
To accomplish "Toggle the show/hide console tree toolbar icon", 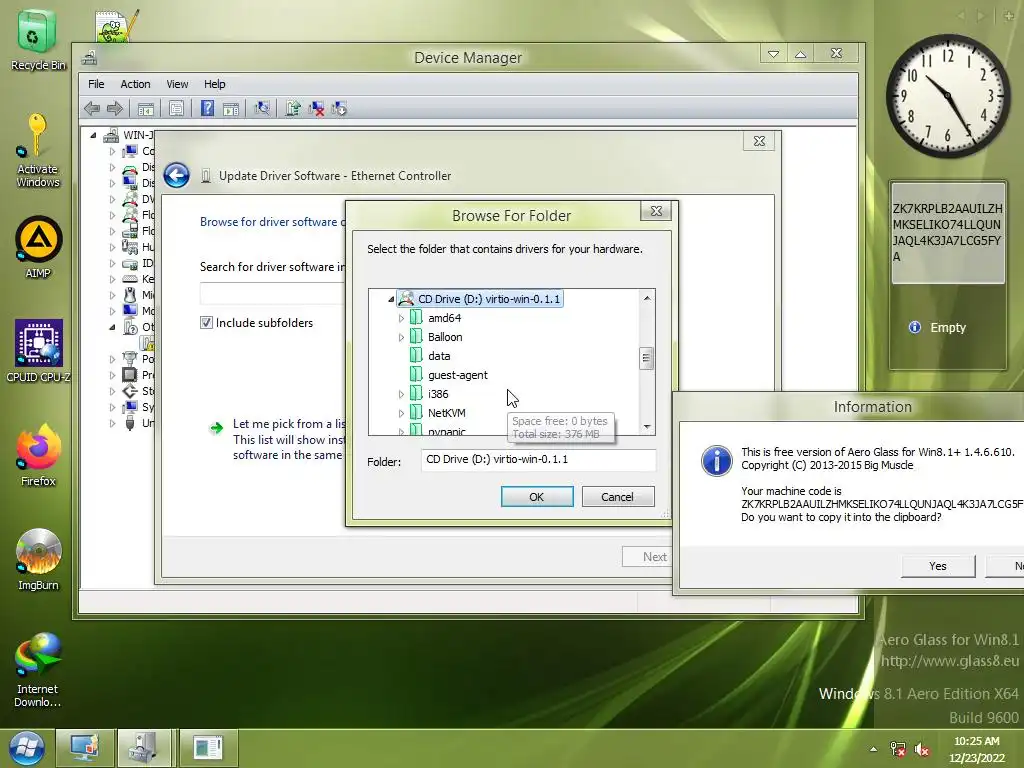I will 146,108.
